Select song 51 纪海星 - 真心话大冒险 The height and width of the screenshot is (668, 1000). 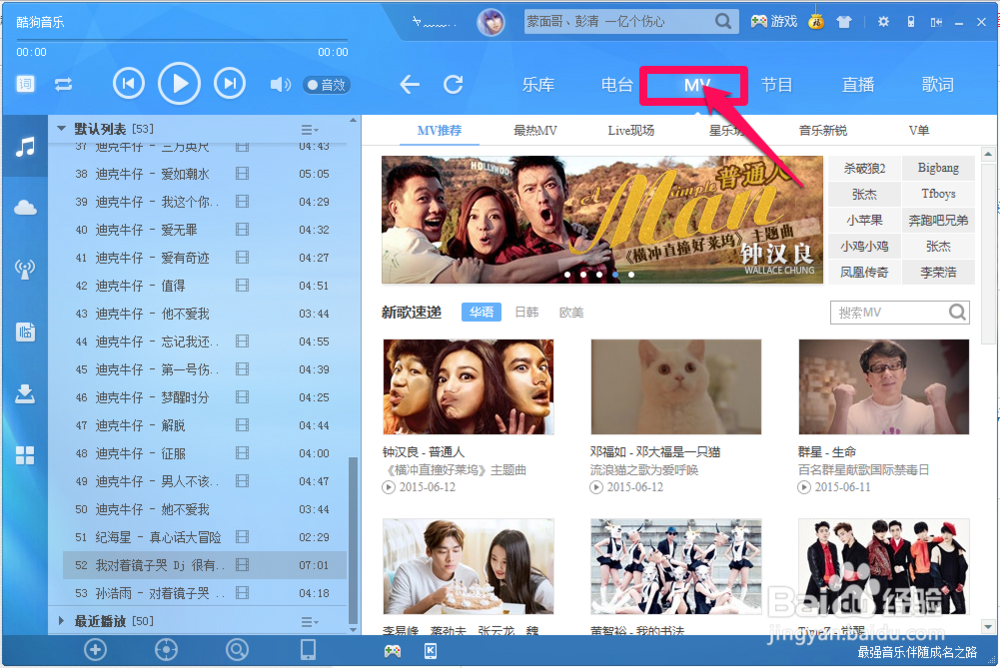[x=204, y=537]
